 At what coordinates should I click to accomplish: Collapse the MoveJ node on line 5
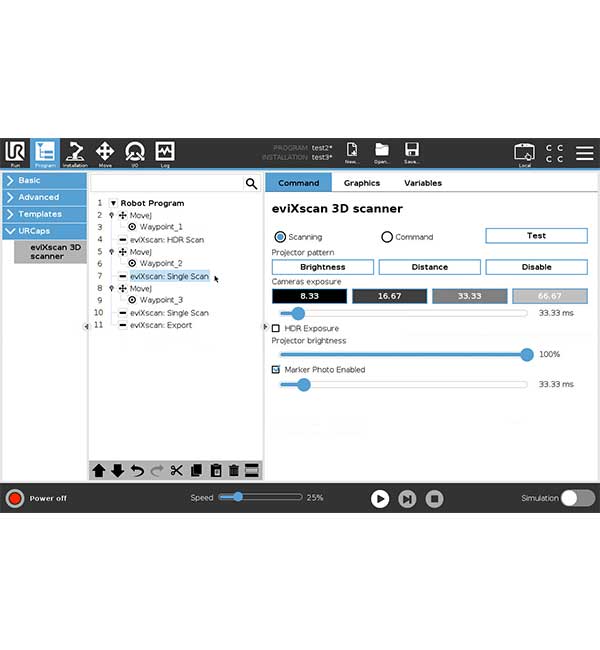click(x=111, y=252)
